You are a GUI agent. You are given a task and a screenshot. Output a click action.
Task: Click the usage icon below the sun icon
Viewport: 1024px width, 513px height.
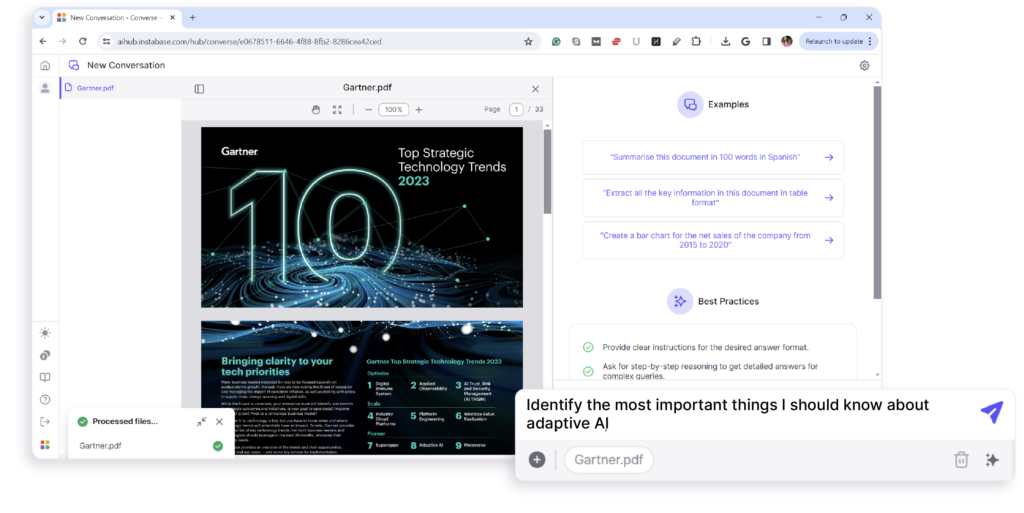coord(45,355)
